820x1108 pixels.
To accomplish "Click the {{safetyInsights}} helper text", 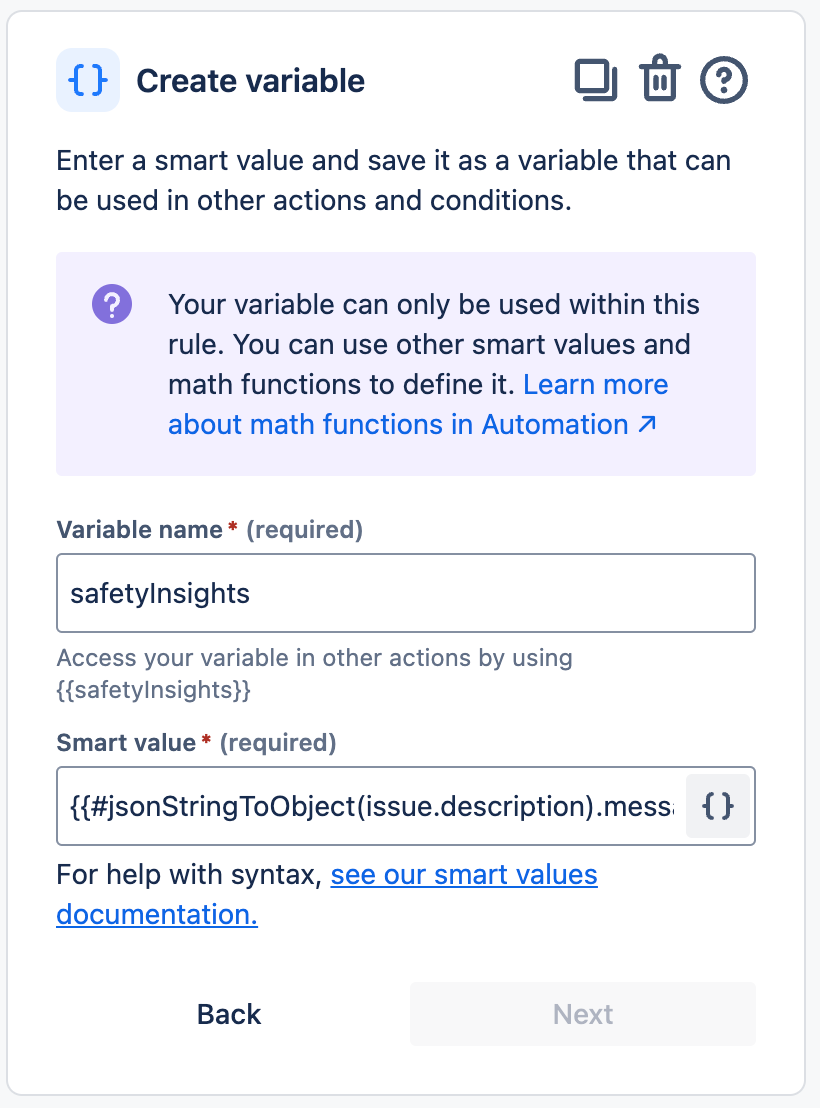I will pyautogui.click(x=153, y=690).
